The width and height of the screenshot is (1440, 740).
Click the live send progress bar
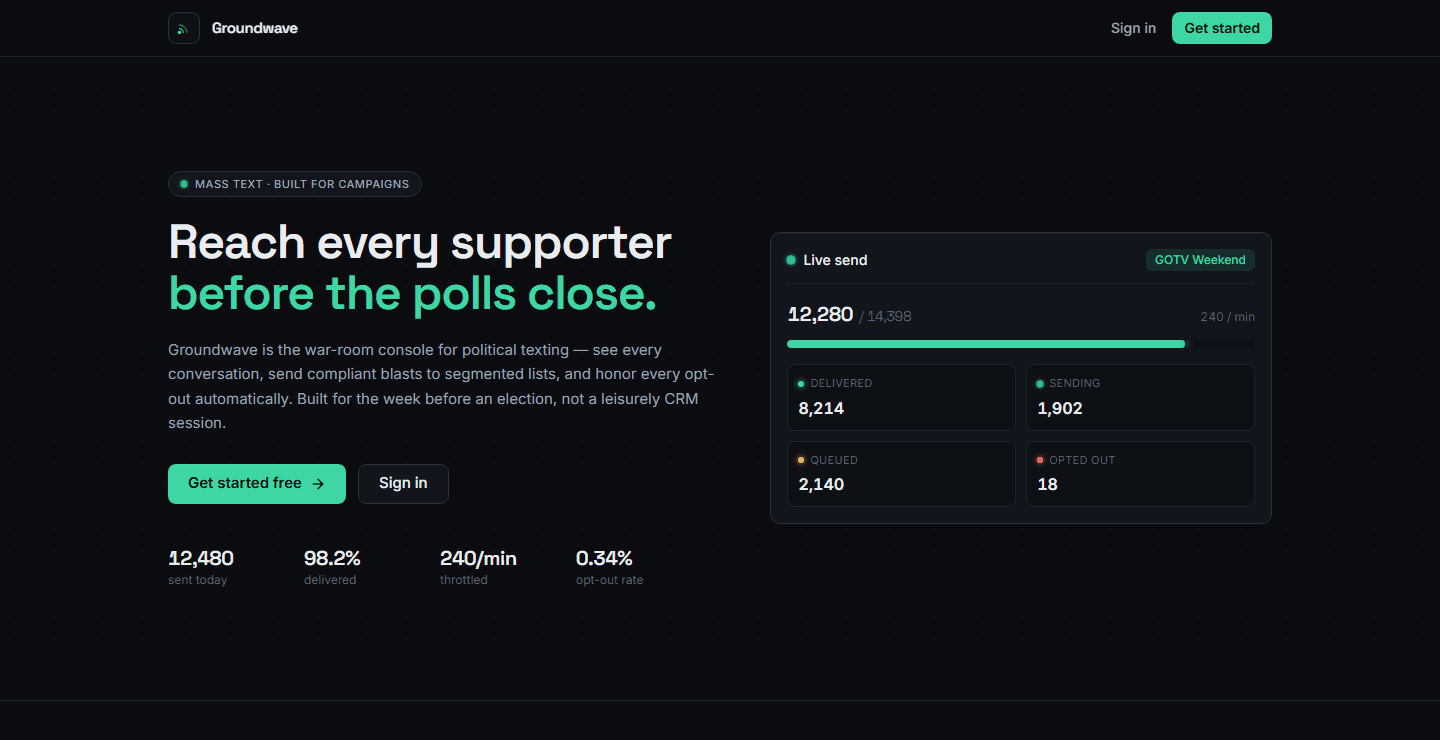pos(1021,344)
